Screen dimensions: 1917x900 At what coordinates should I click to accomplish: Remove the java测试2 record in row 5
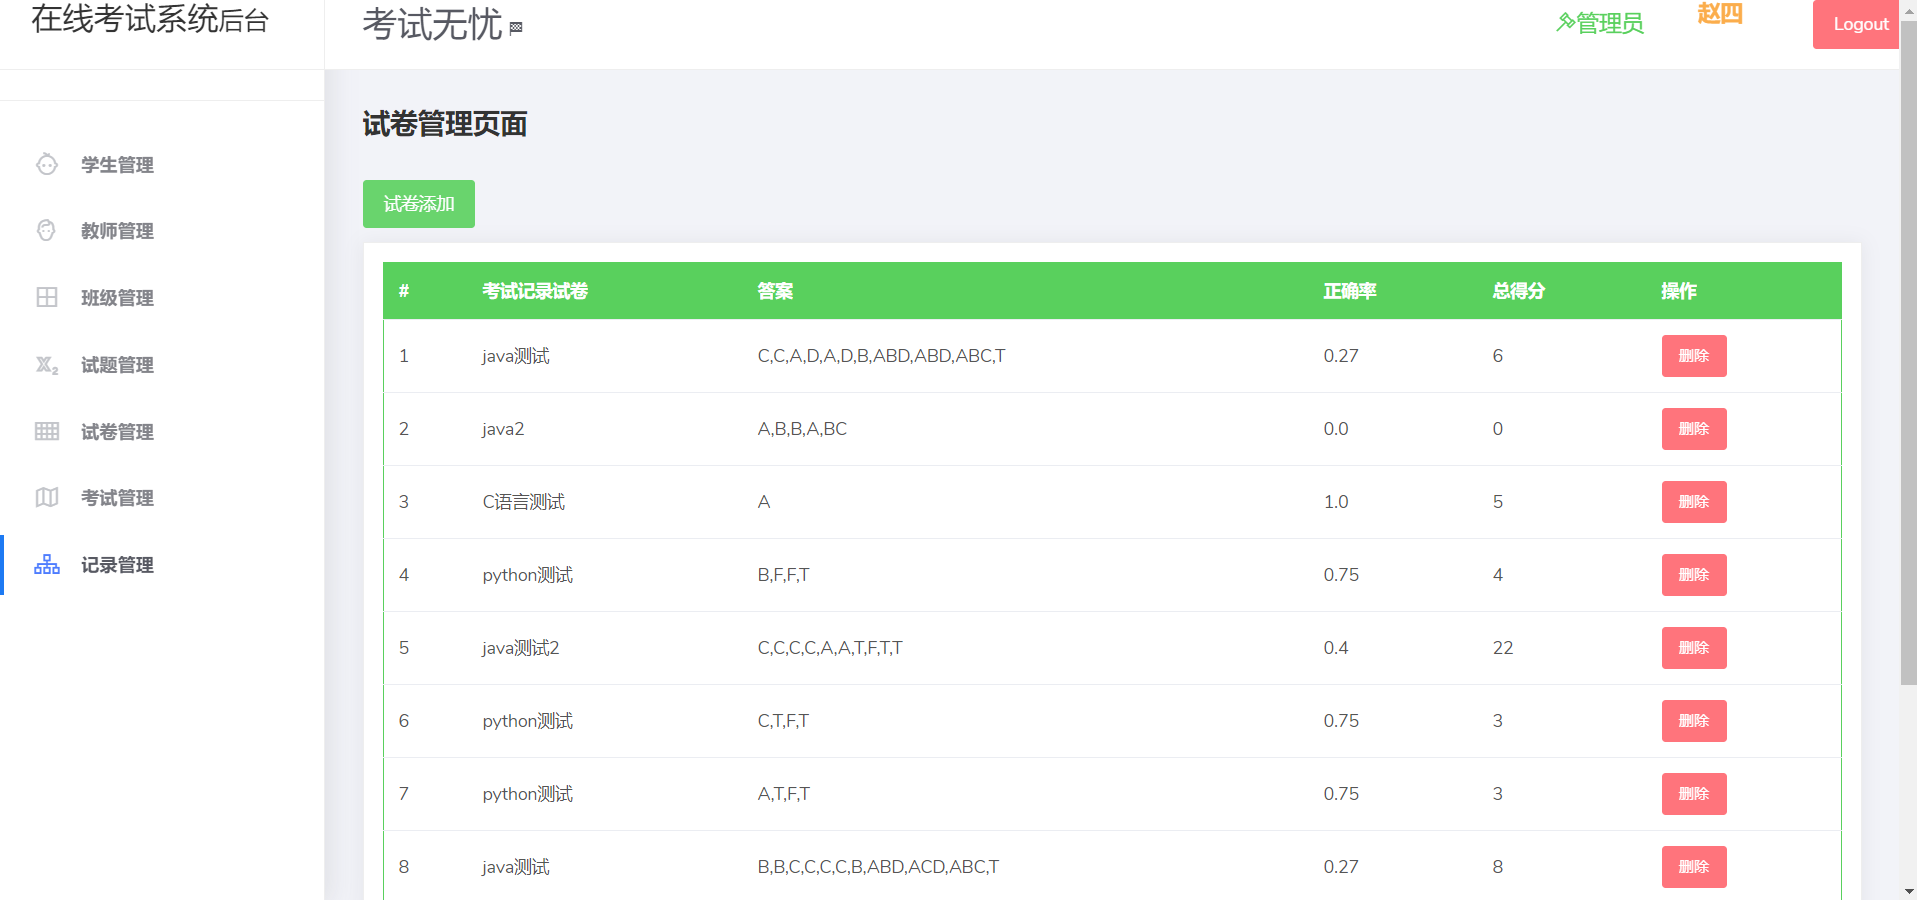[1694, 648]
